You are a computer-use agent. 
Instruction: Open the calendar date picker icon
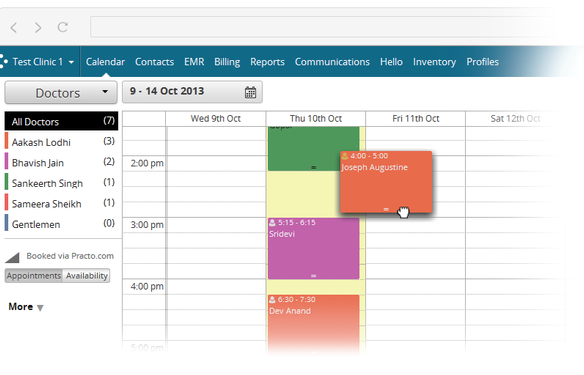point(250,92)
